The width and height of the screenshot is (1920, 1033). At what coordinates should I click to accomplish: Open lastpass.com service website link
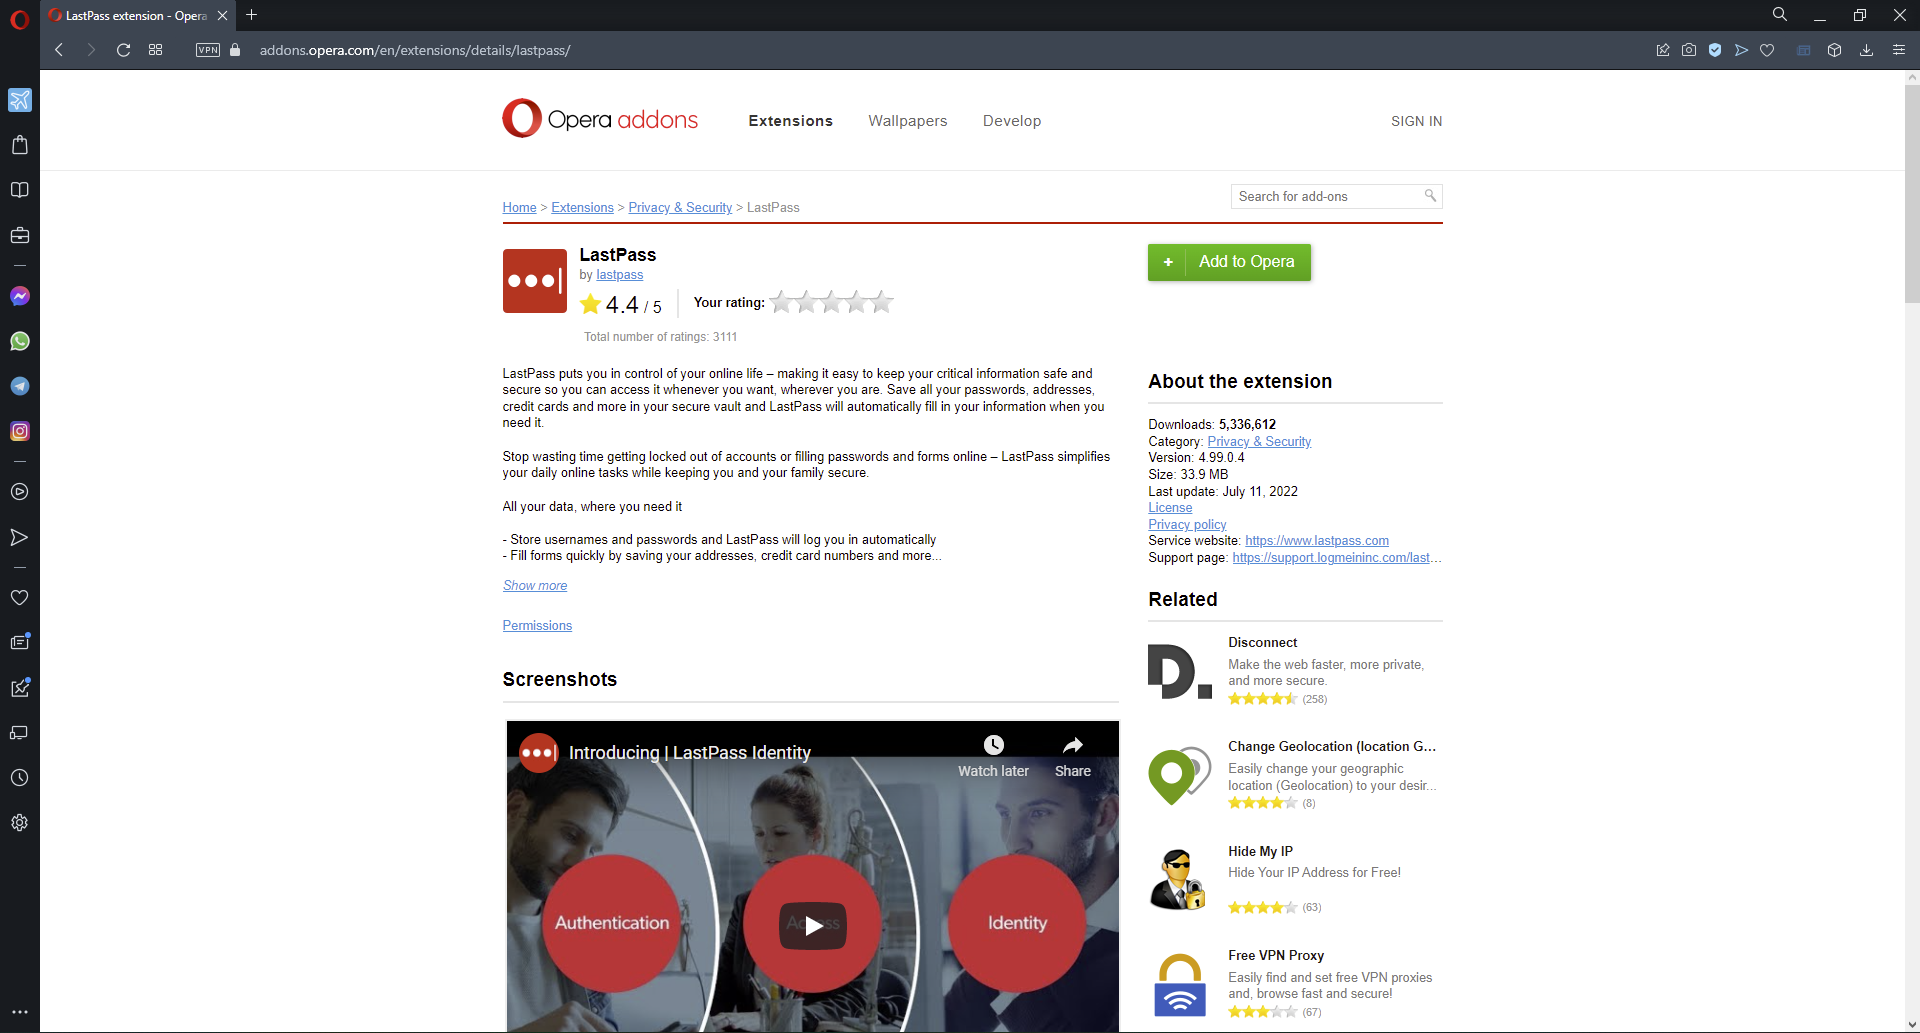pyautogui.click(x=1316, y=541)
